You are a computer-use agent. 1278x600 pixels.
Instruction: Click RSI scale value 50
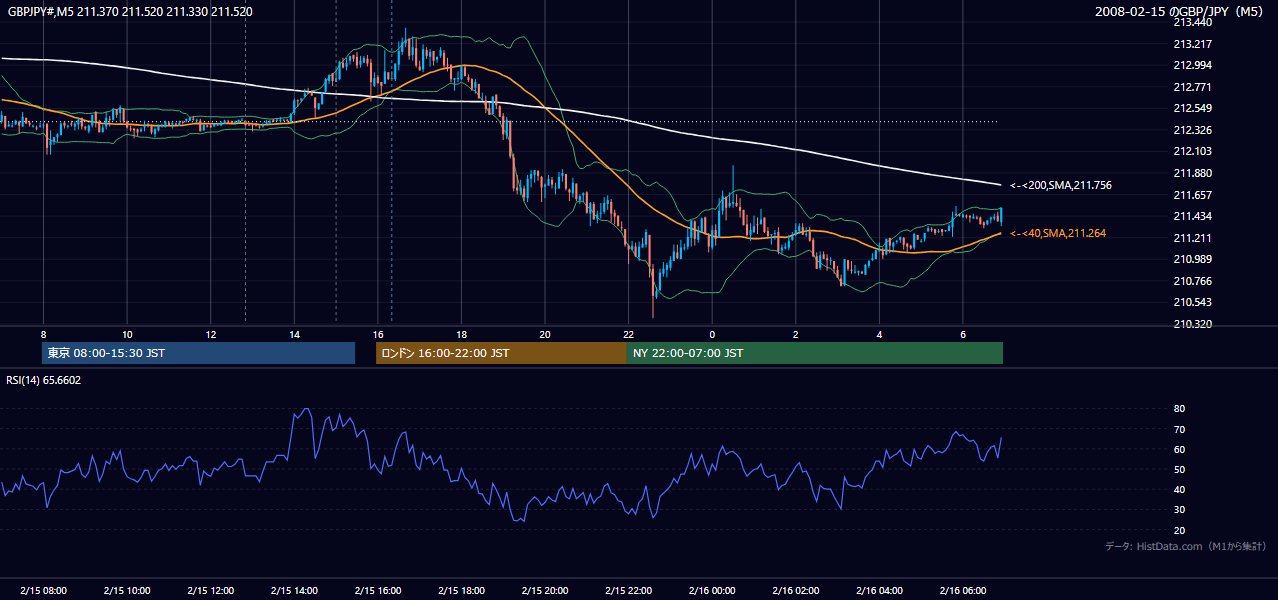coord(1179,469)
